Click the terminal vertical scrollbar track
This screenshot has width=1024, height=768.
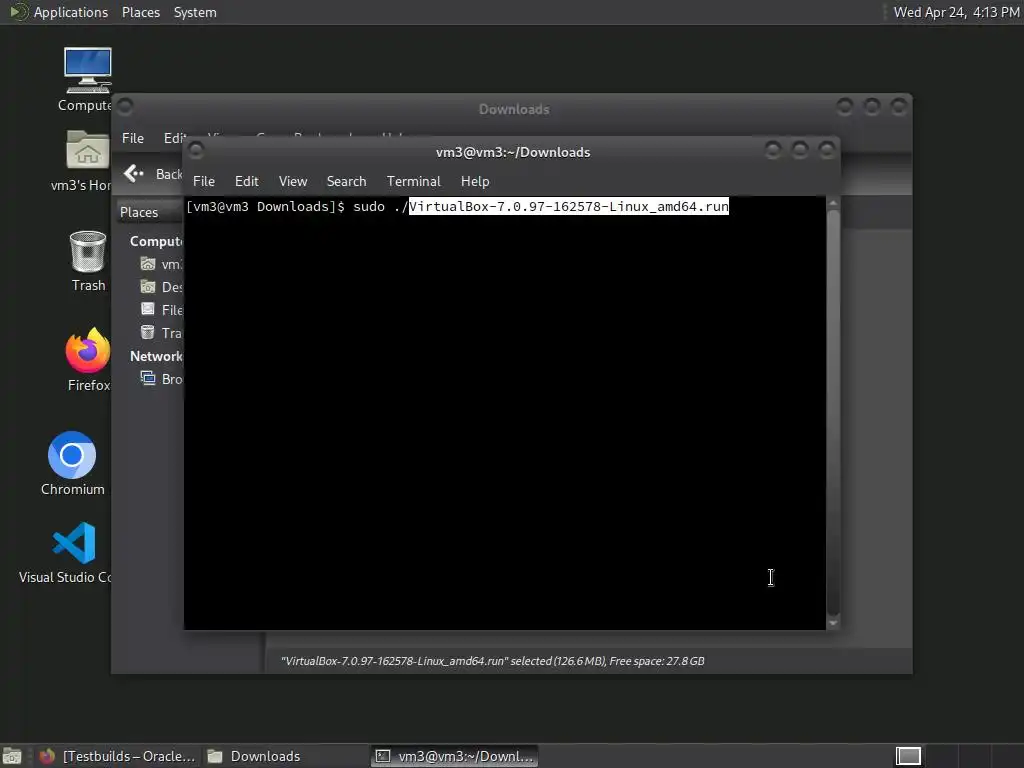833,413
